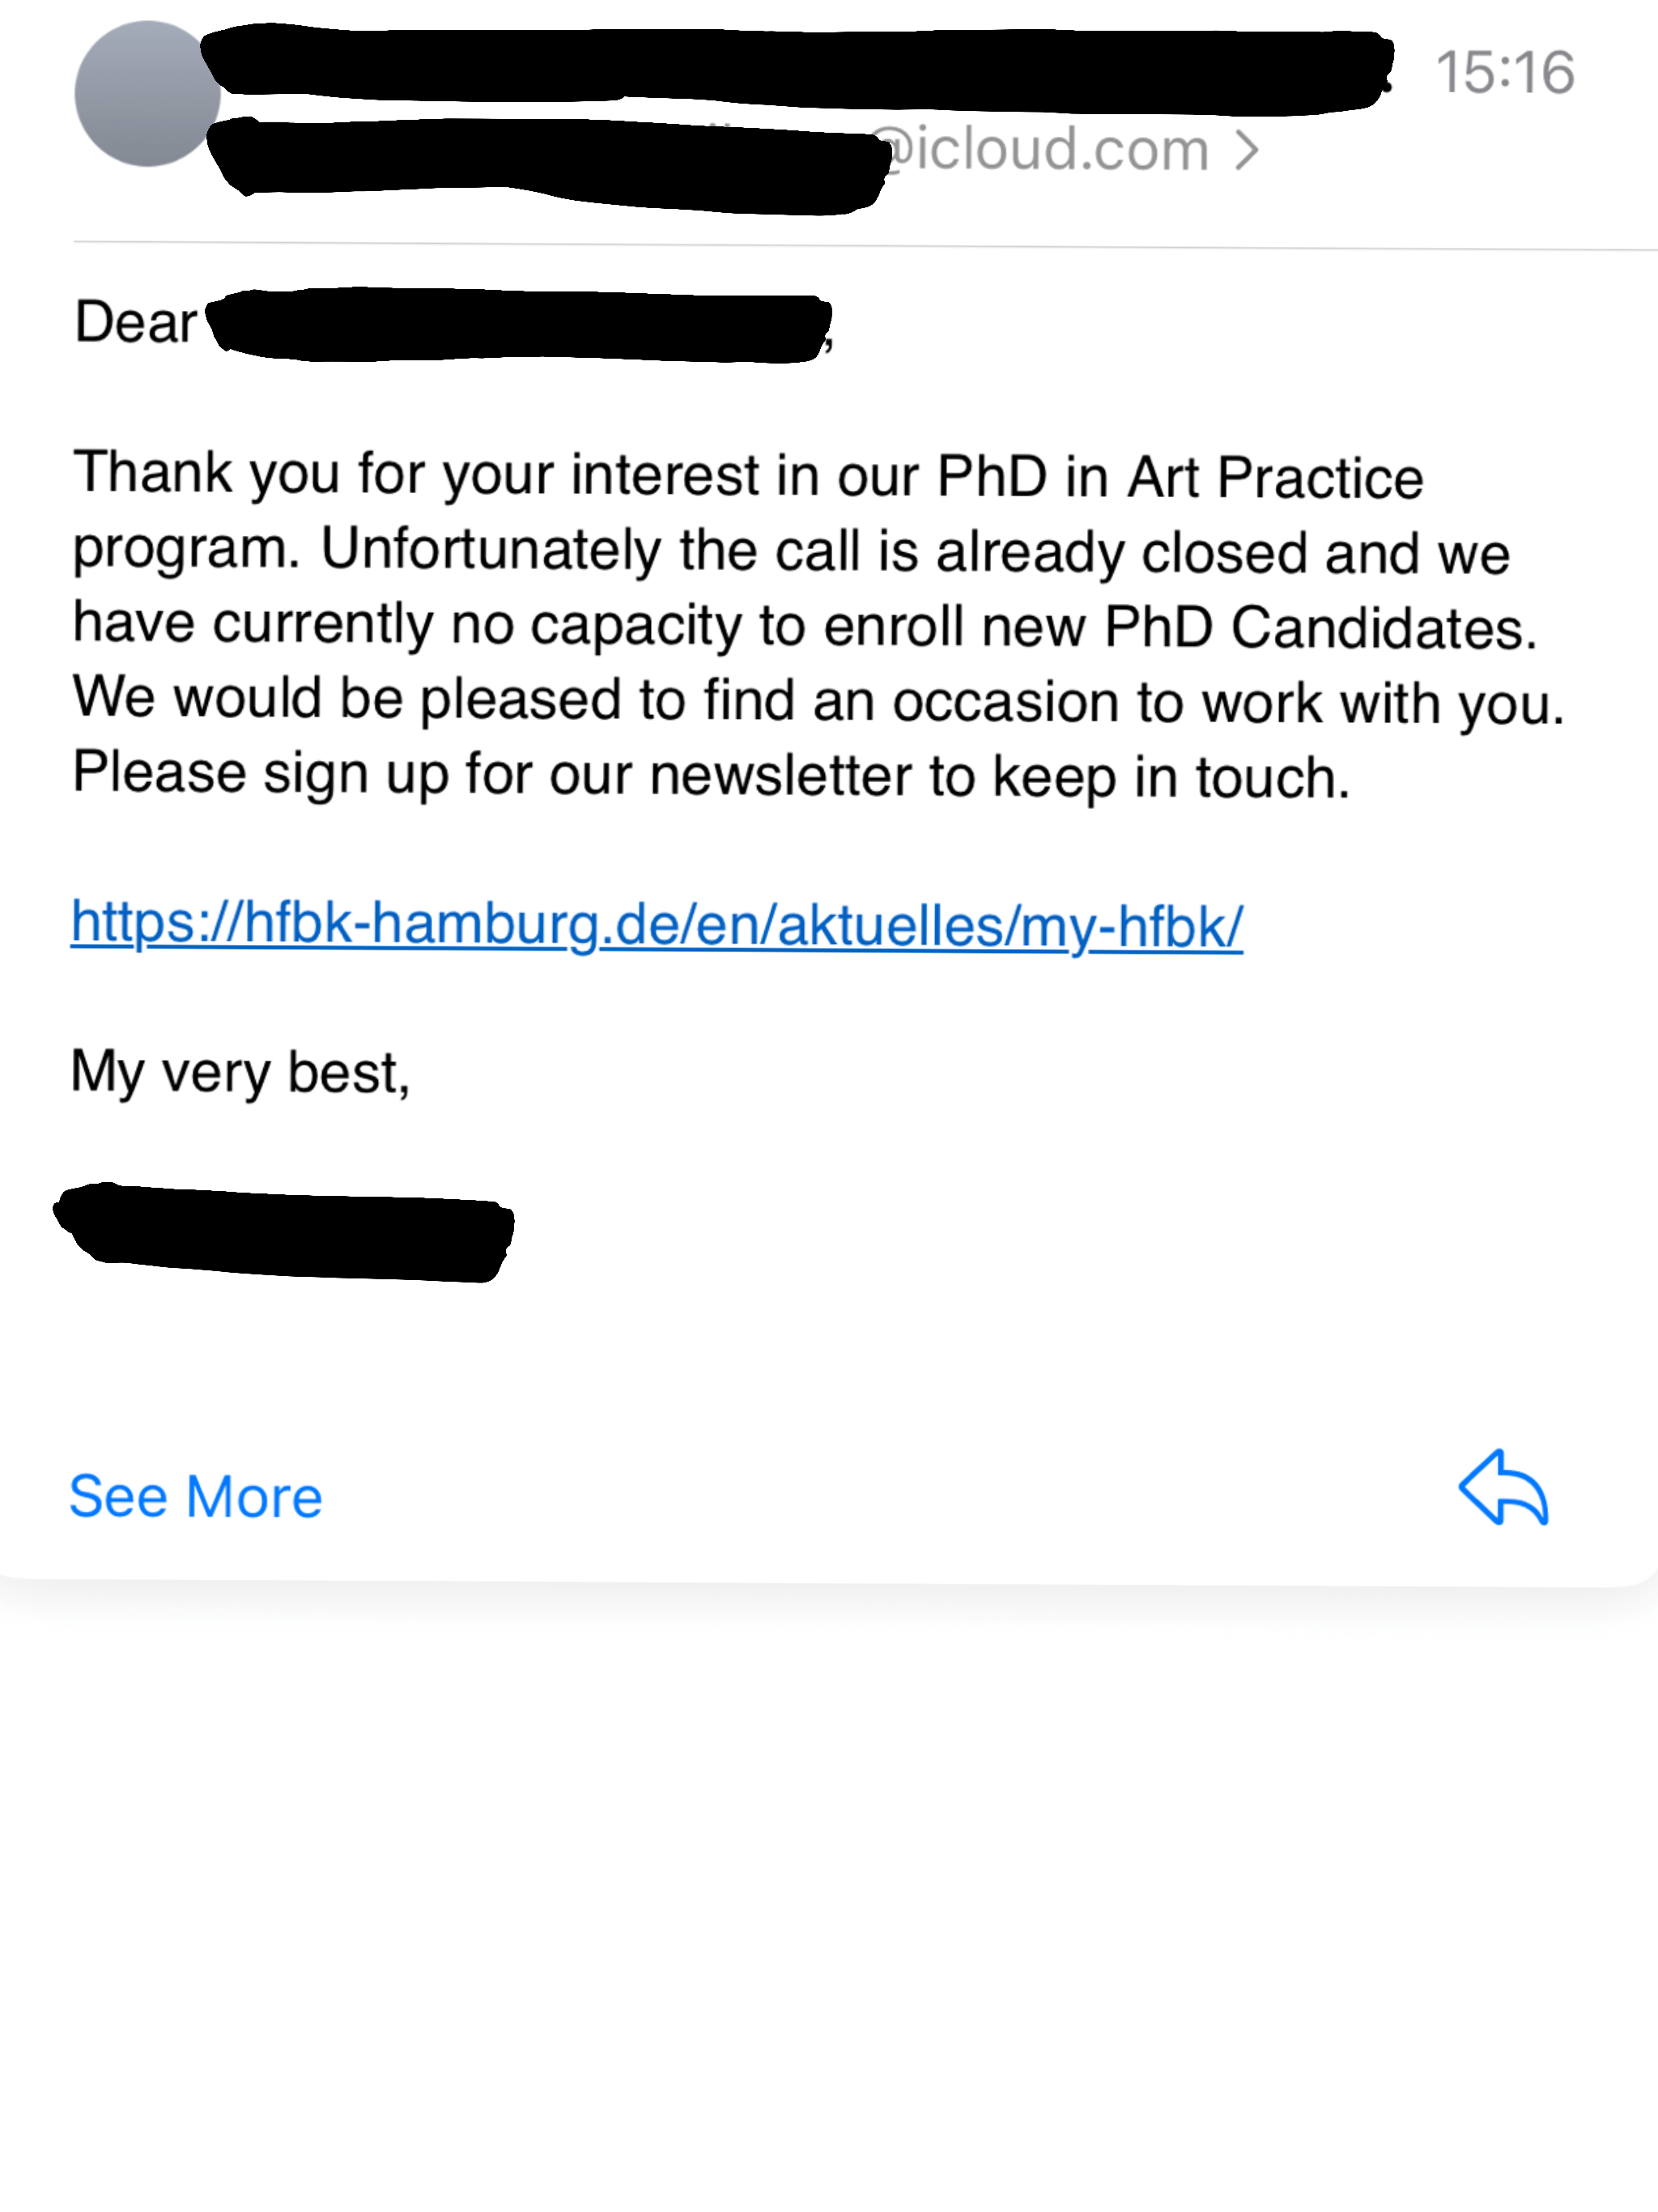
Task: Open the hfbk-hamburg.de my-hfbk link
Action: pos(657,923)
